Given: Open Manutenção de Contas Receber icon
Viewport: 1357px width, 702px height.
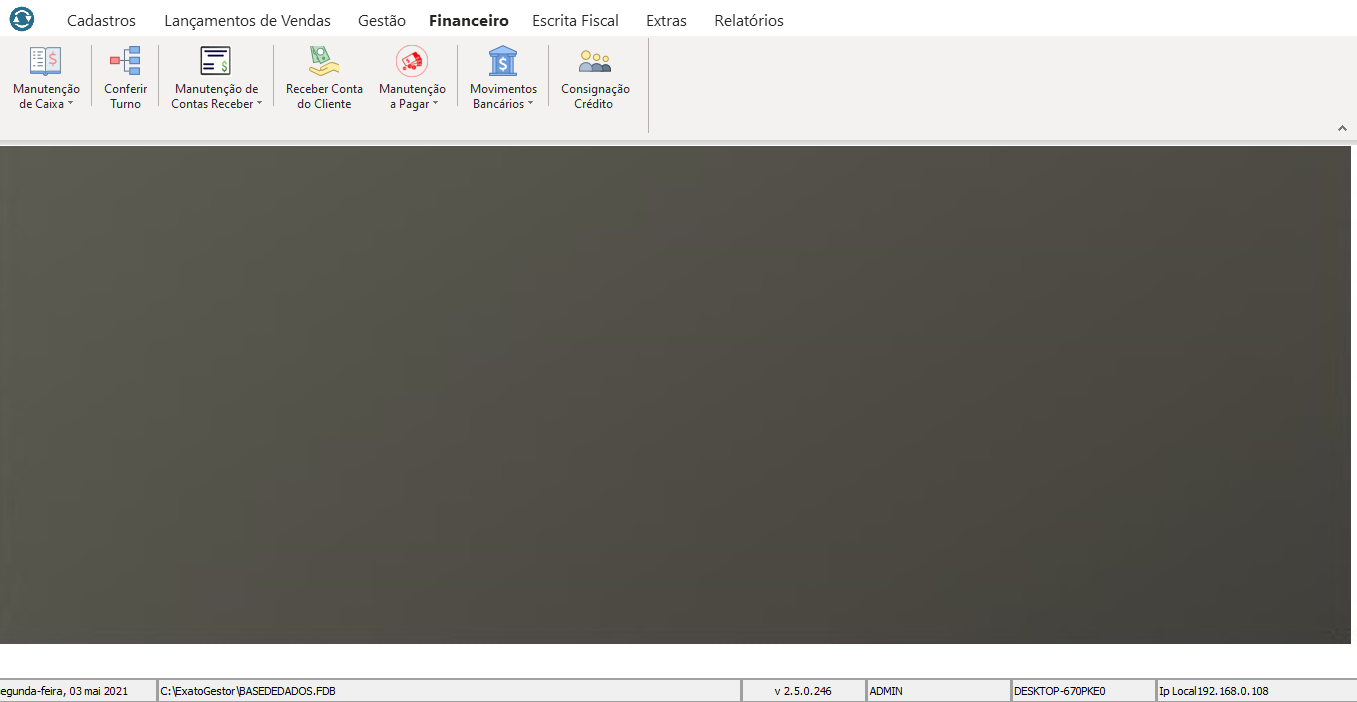Looking at the screenshot, I should 216,61.
